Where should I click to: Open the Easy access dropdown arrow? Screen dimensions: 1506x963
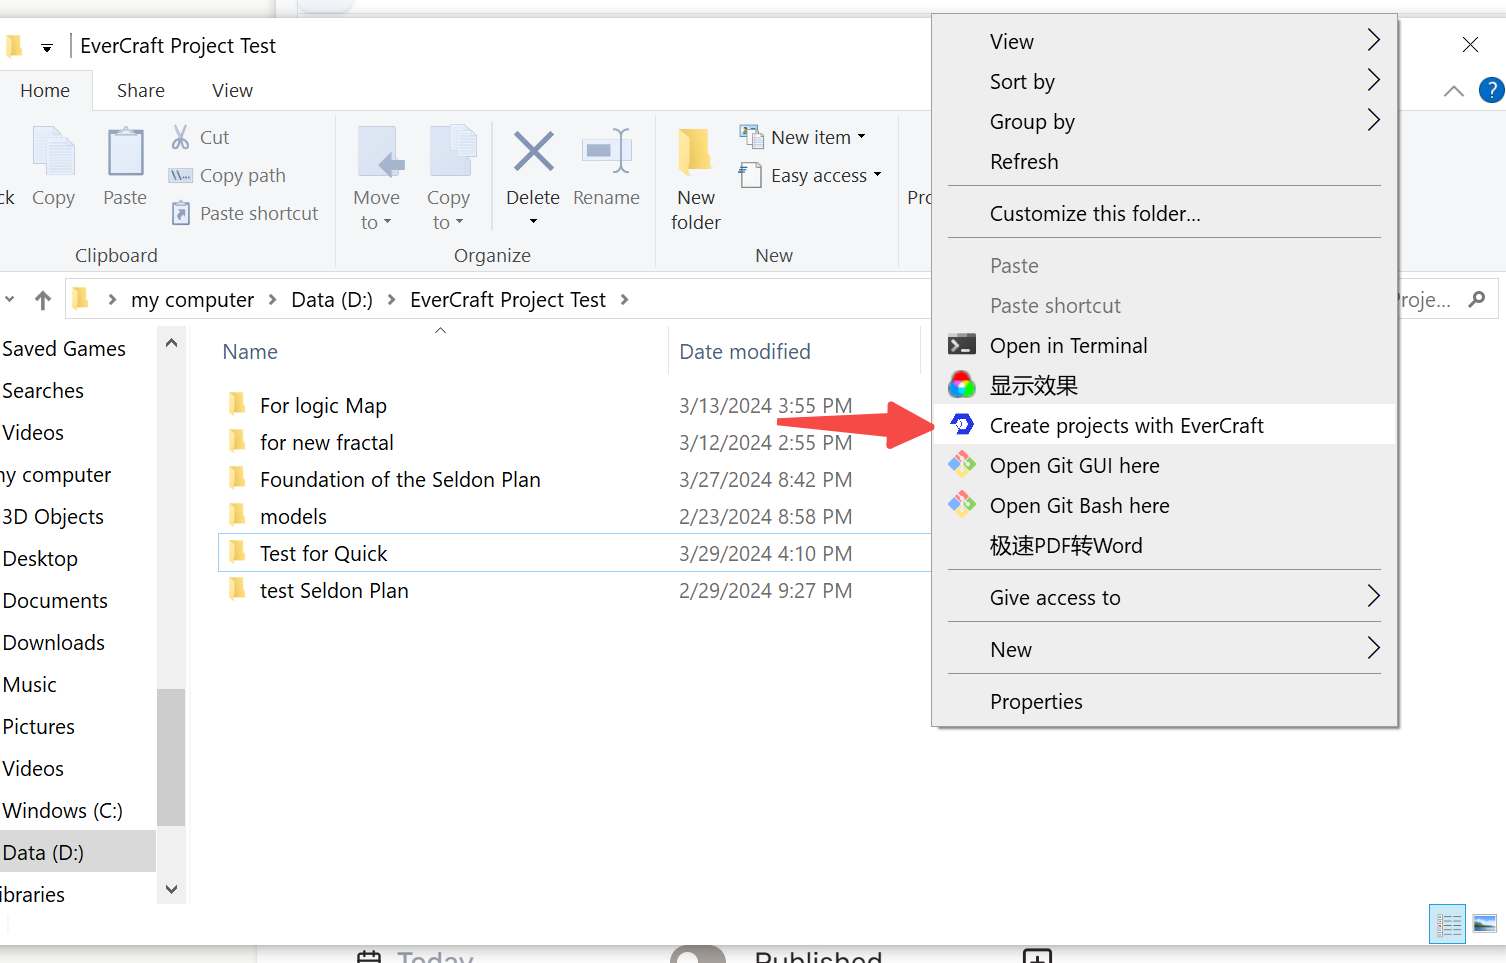pos(878,175)
